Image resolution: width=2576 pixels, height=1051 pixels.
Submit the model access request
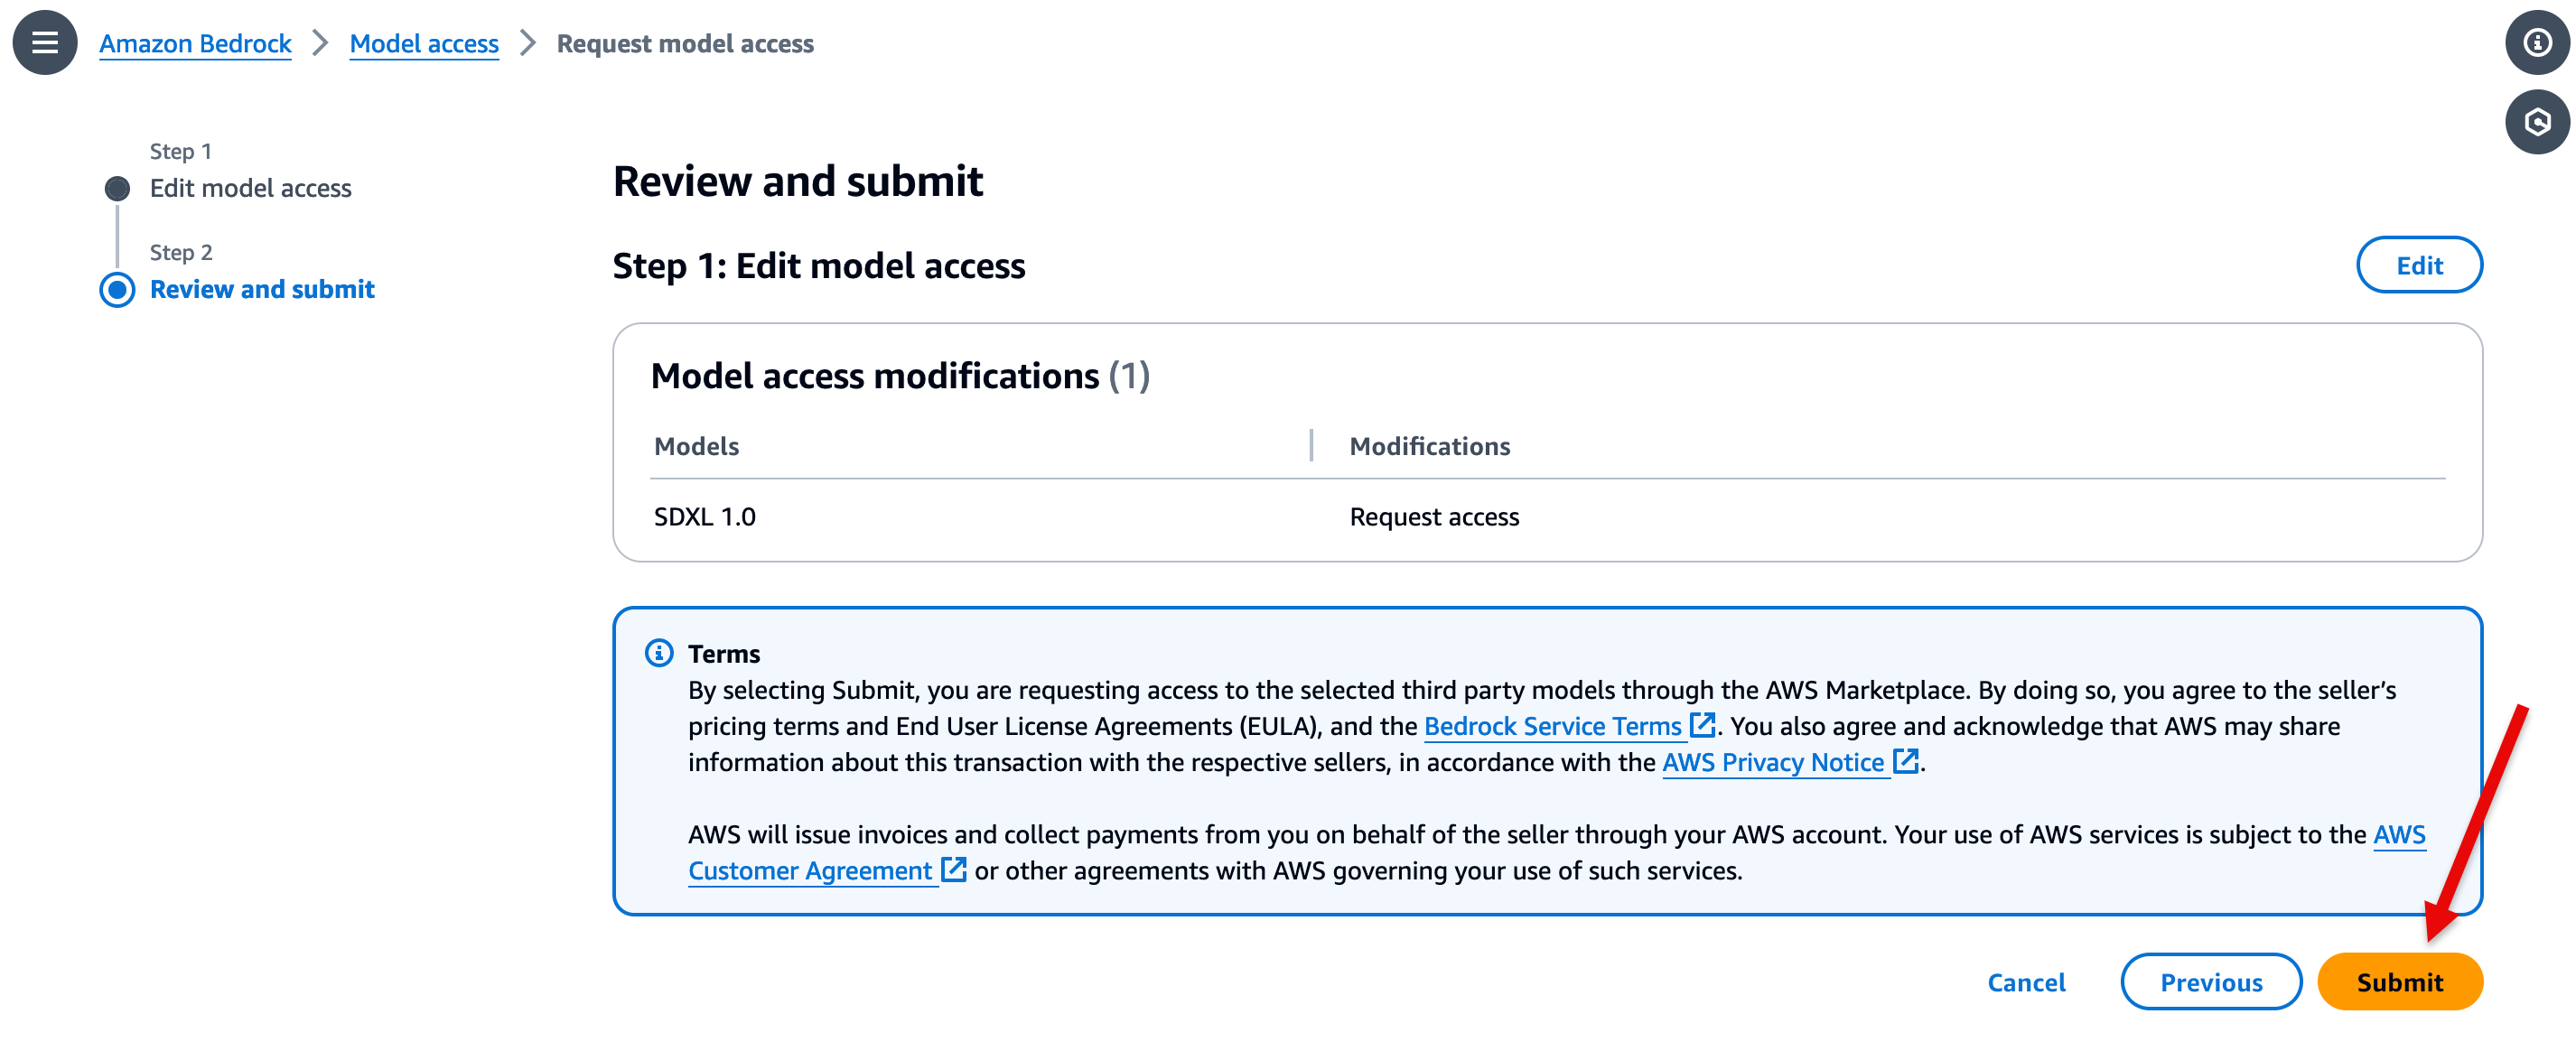2399,982
